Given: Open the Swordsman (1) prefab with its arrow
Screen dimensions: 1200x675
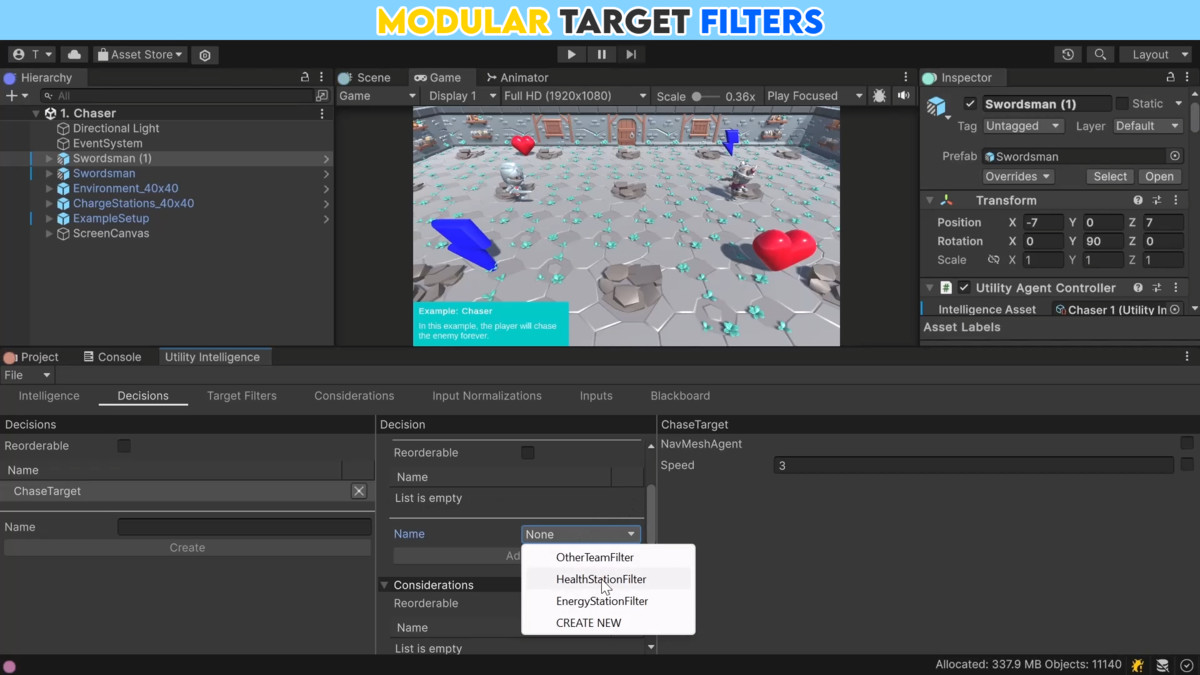Looking at the screenshot, I should (326, 159).
